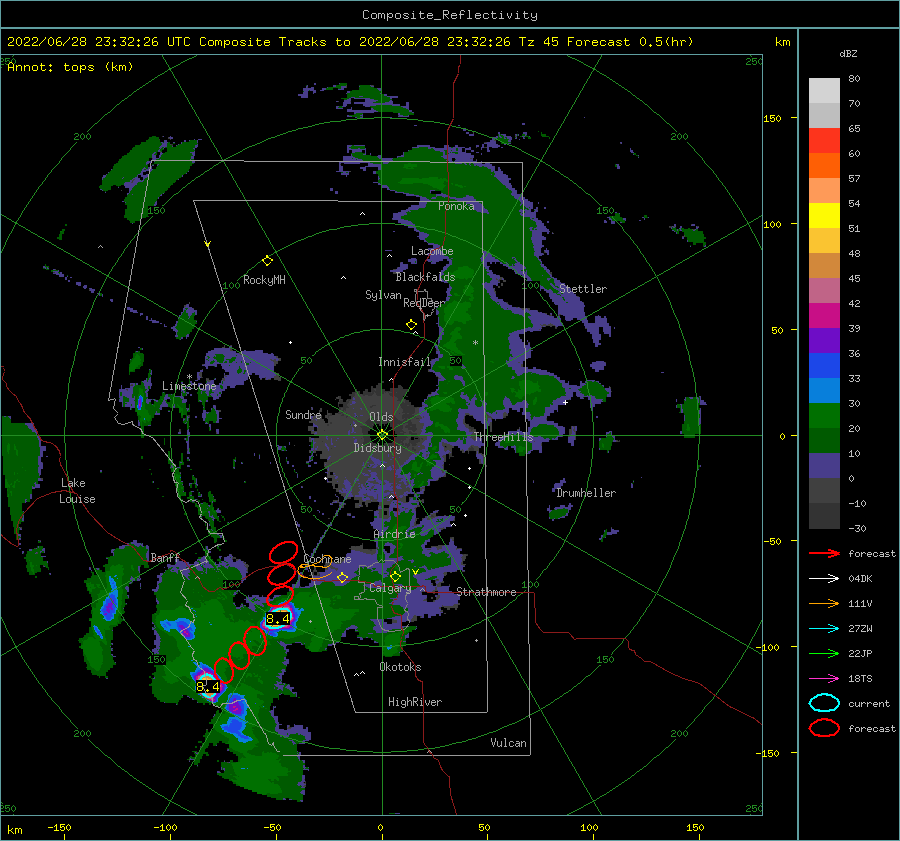
Task: Click the red forecast arrow legend icon
Action: [824, 553]
